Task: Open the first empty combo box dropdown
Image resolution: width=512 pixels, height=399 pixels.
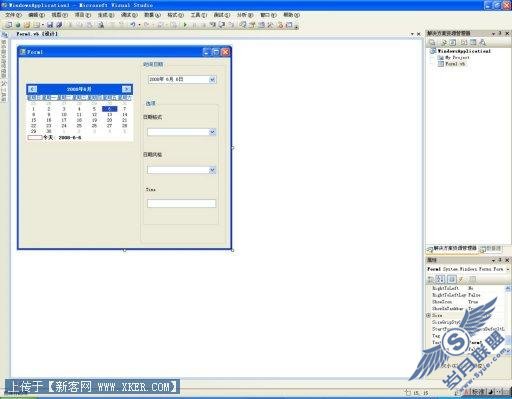Action: (x=212, y=132)
